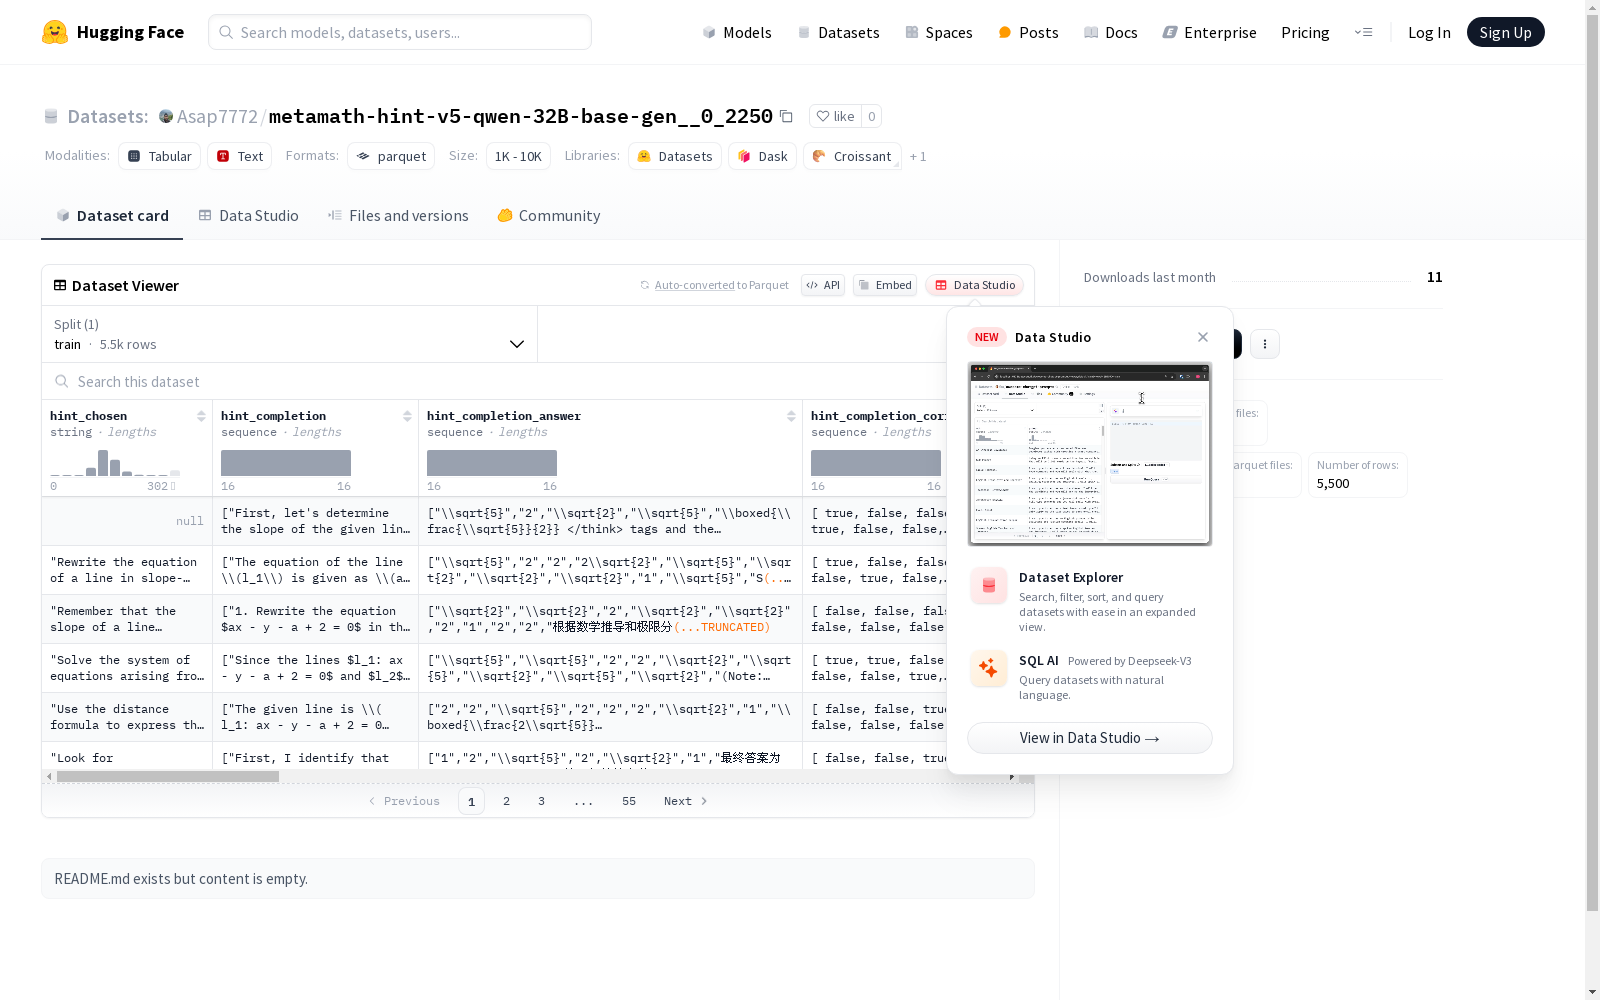Select the Tabular modality tag
This screenshot has width=1600, height=1000.
[x=160, y=156]
